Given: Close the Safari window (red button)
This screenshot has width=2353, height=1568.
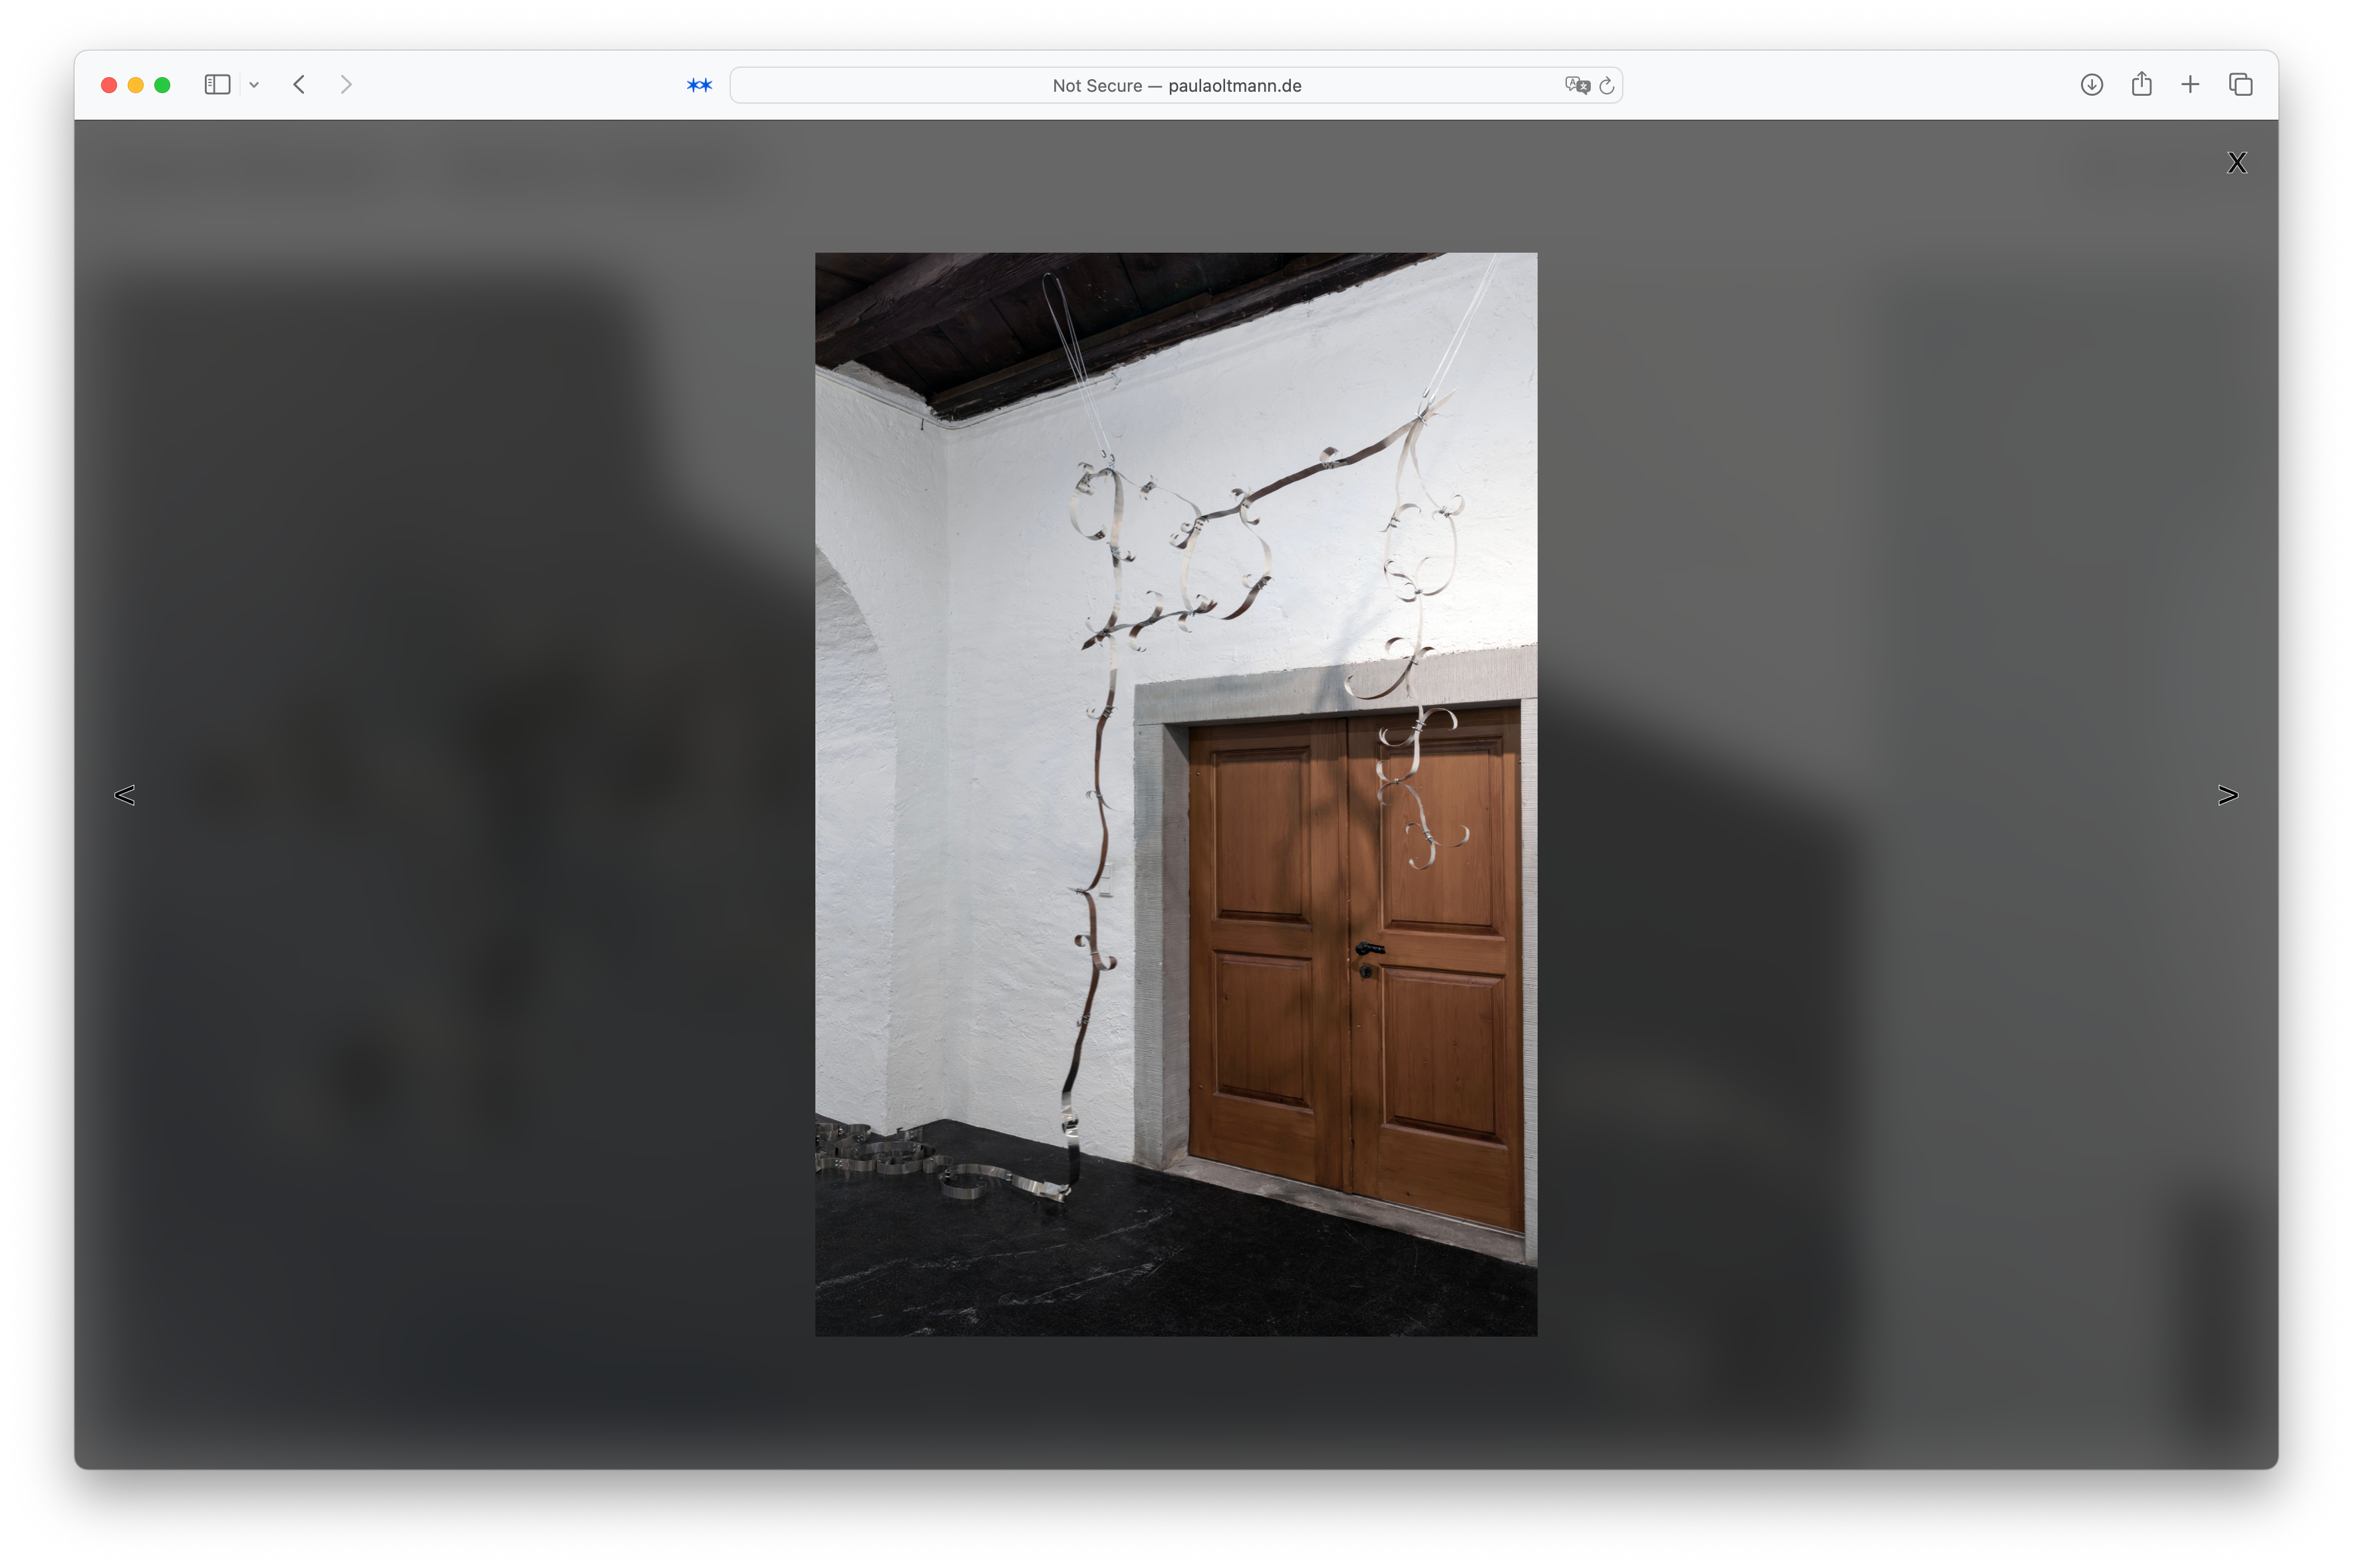Looking at the screenshot, I should click(109, 85).
